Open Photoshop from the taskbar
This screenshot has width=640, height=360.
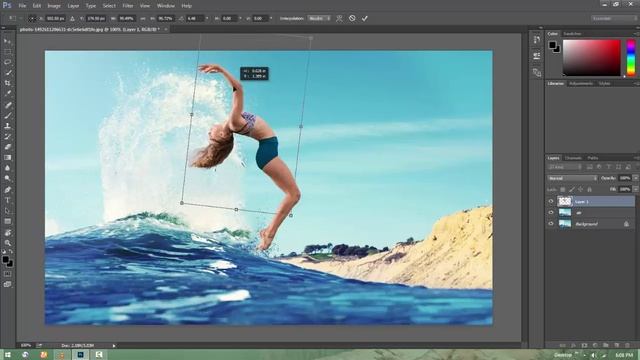pos(80,355)
